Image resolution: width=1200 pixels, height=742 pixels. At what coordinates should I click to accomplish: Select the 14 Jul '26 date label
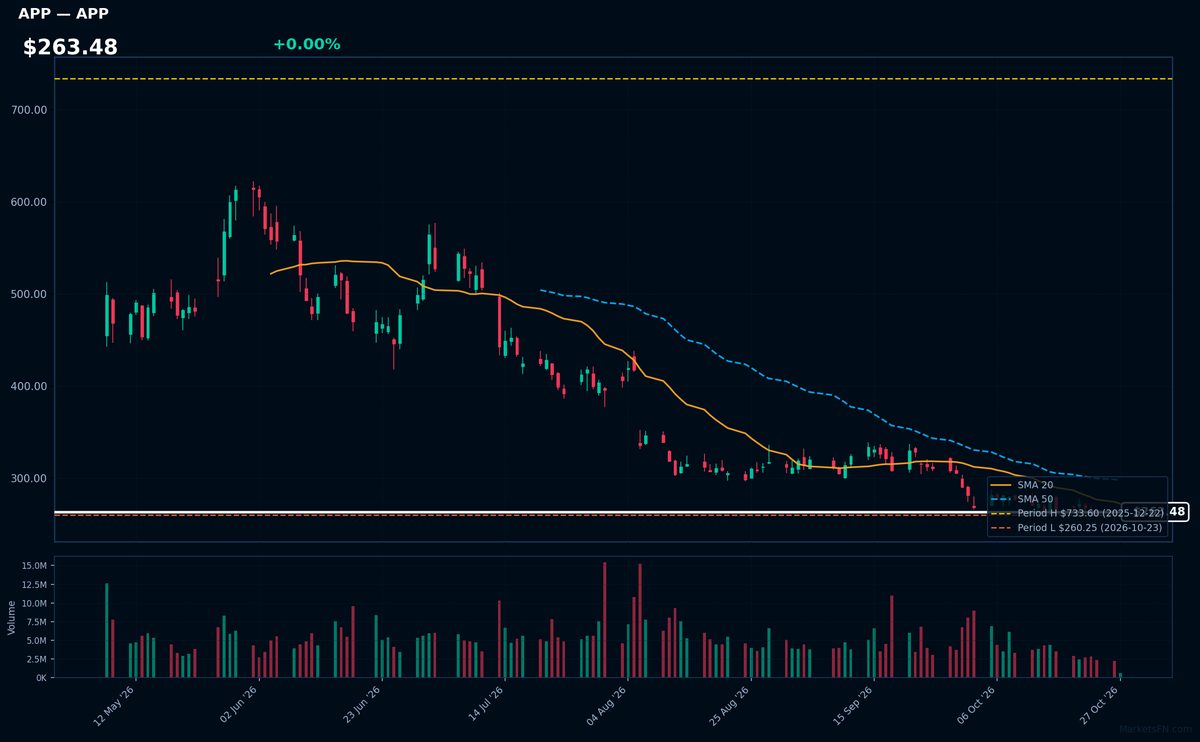[x=485, y=707]
